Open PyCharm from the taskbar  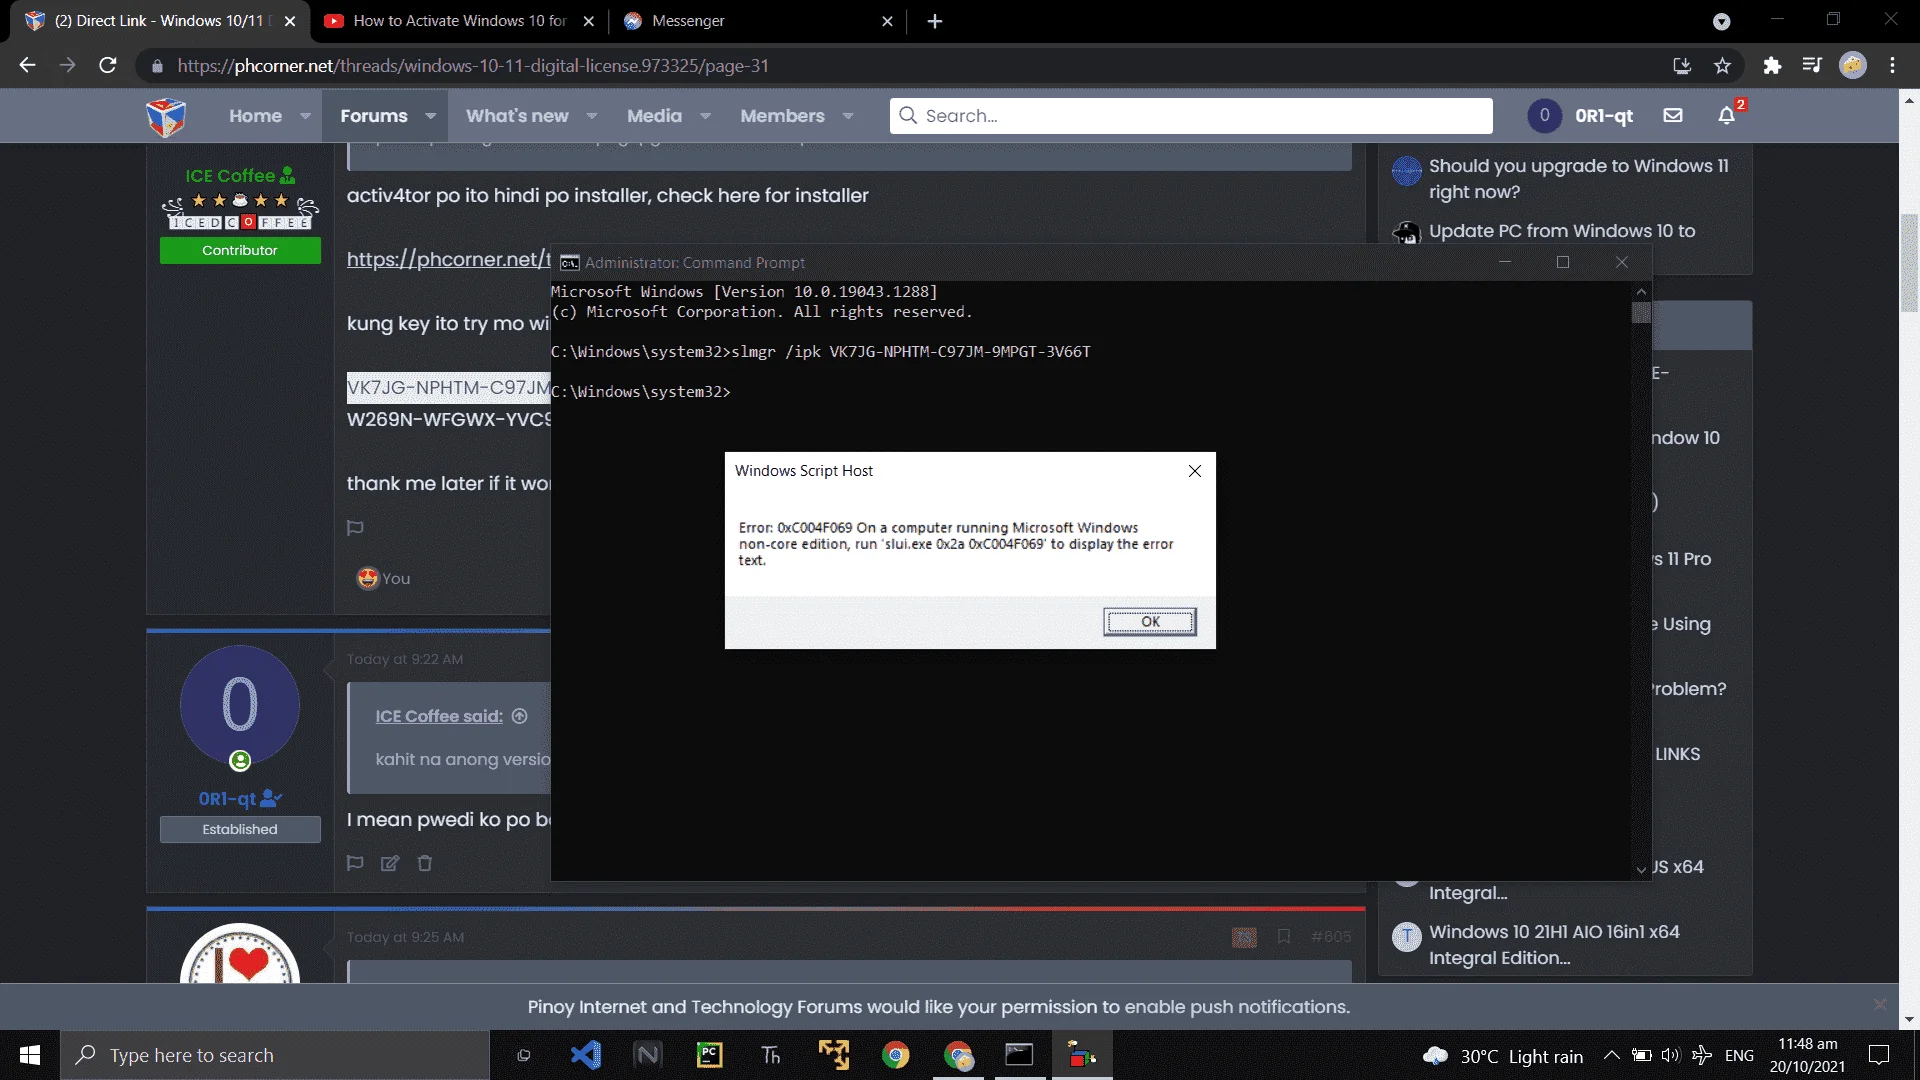pos(709,1055)
